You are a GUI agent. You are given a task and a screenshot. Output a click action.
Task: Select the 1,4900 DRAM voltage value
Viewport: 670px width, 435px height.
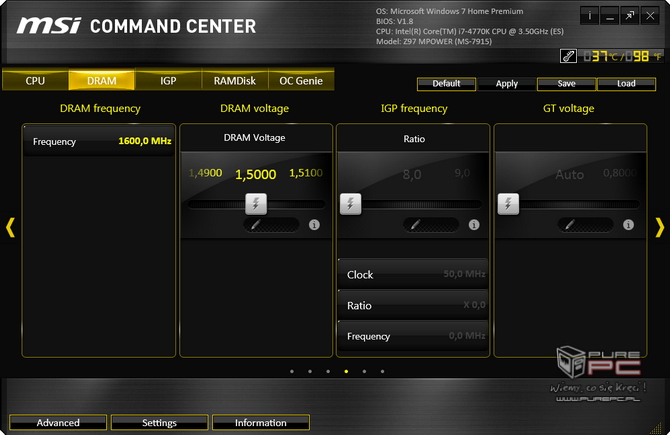[x=206, y=173]
